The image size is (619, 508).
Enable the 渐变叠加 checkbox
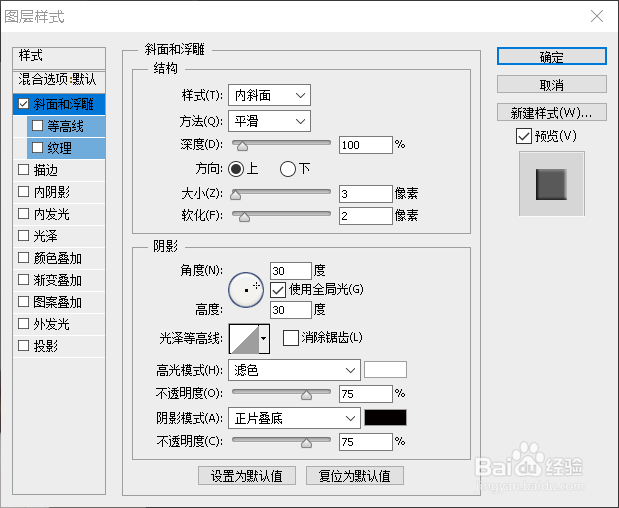click(x=24, y=279)
